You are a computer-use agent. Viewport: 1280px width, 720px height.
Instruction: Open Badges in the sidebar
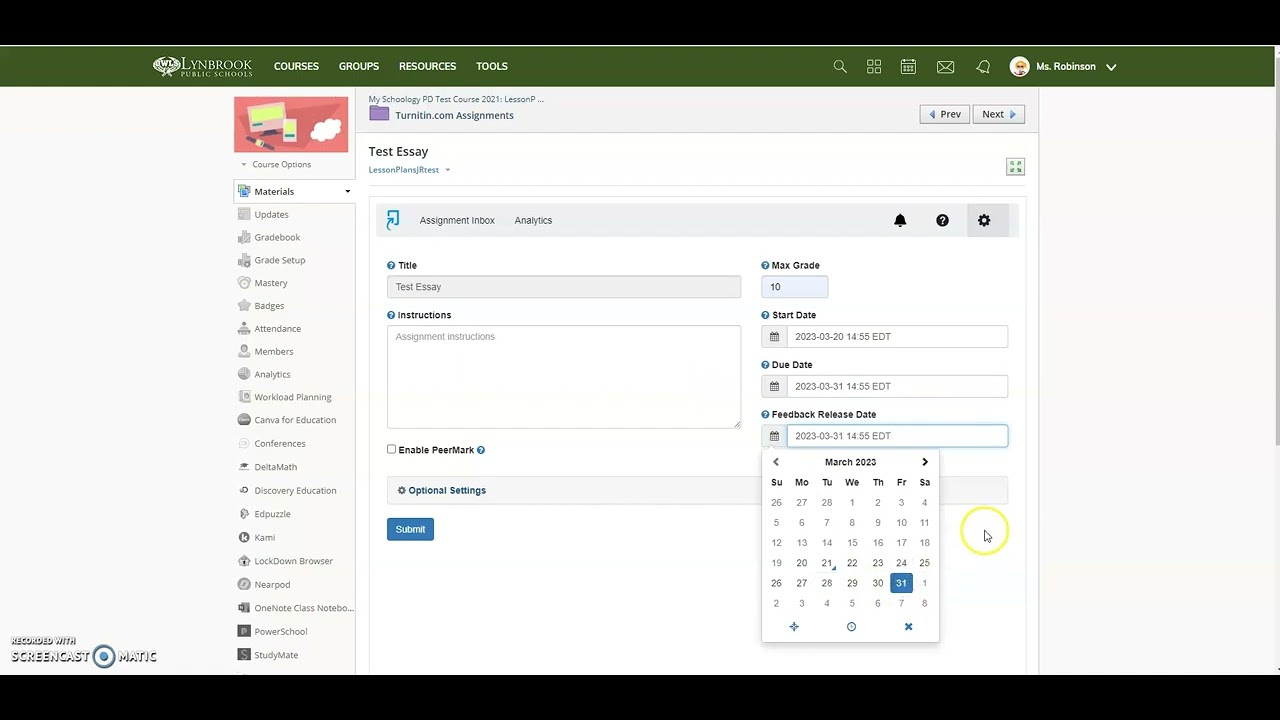tap(269, 306)
